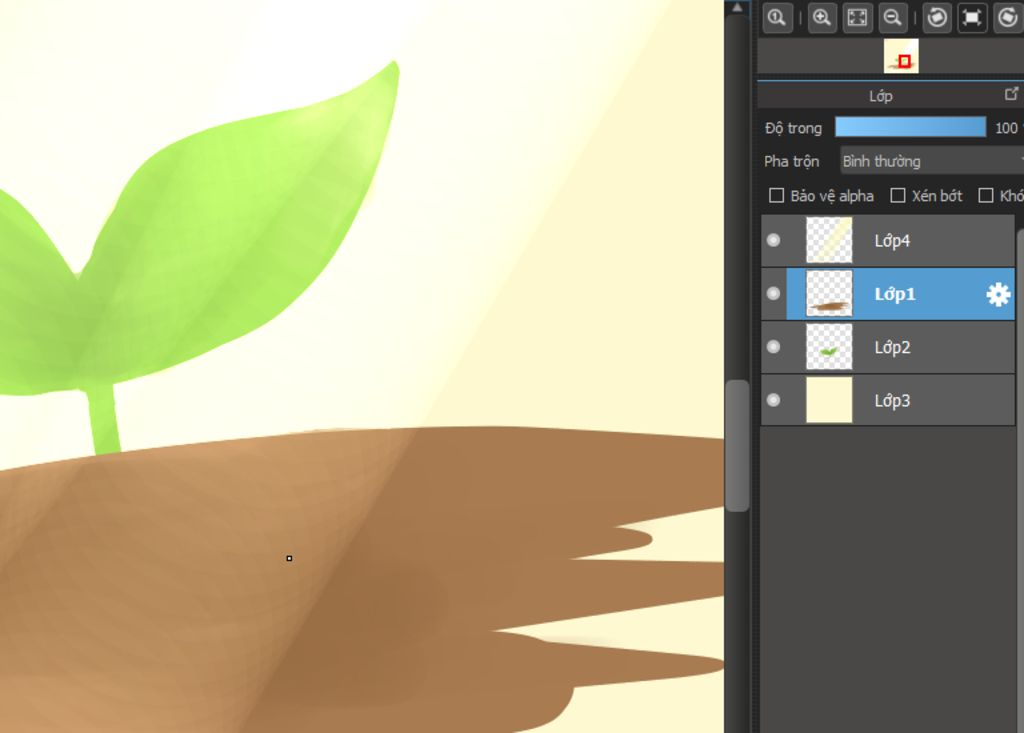Click the Lớp3 layer thumbnail
1024x733 pixels.
[829, 400]
